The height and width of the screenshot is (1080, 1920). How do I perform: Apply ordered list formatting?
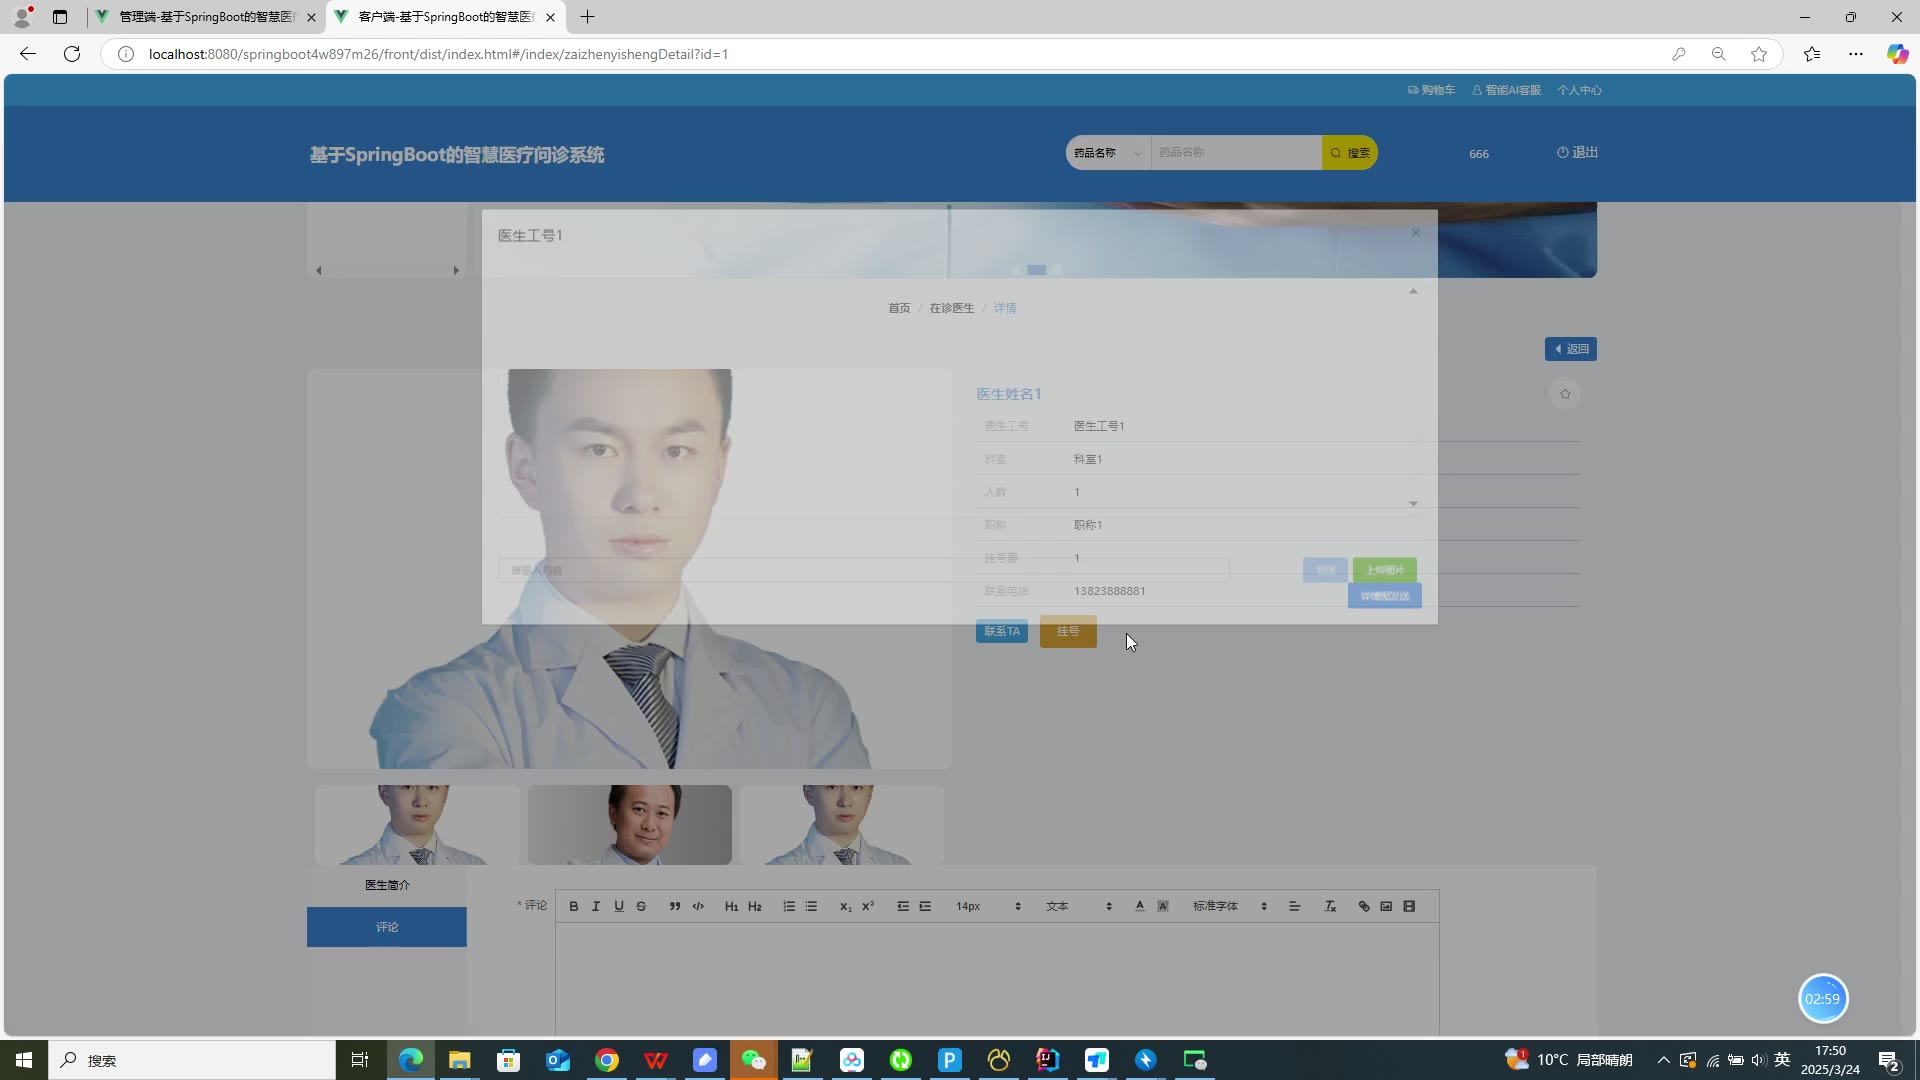789,906
